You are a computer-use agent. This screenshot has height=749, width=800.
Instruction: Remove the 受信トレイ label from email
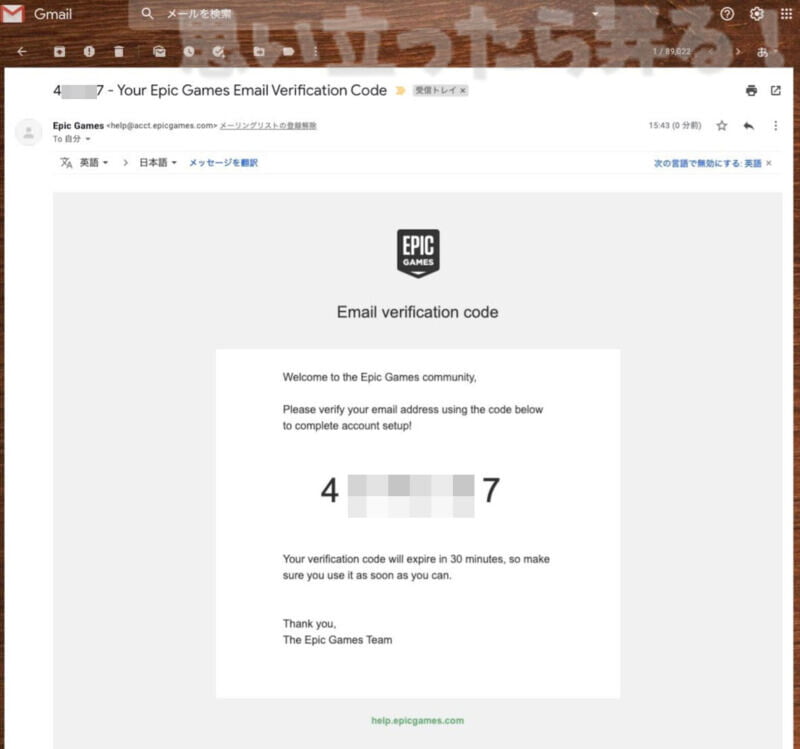(463, 91)
